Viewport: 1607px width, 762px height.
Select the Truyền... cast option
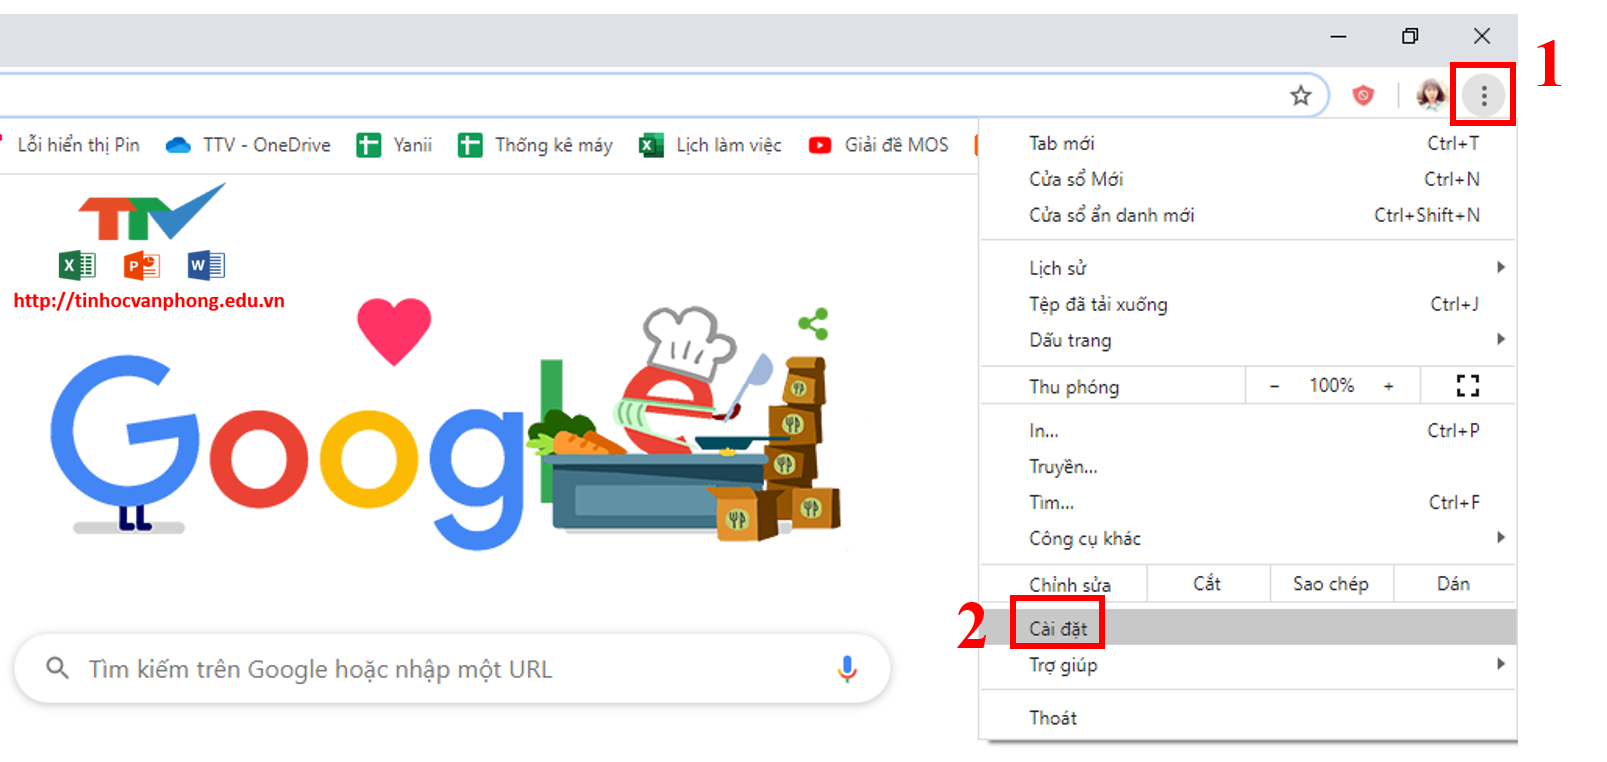coord(1248,467)
